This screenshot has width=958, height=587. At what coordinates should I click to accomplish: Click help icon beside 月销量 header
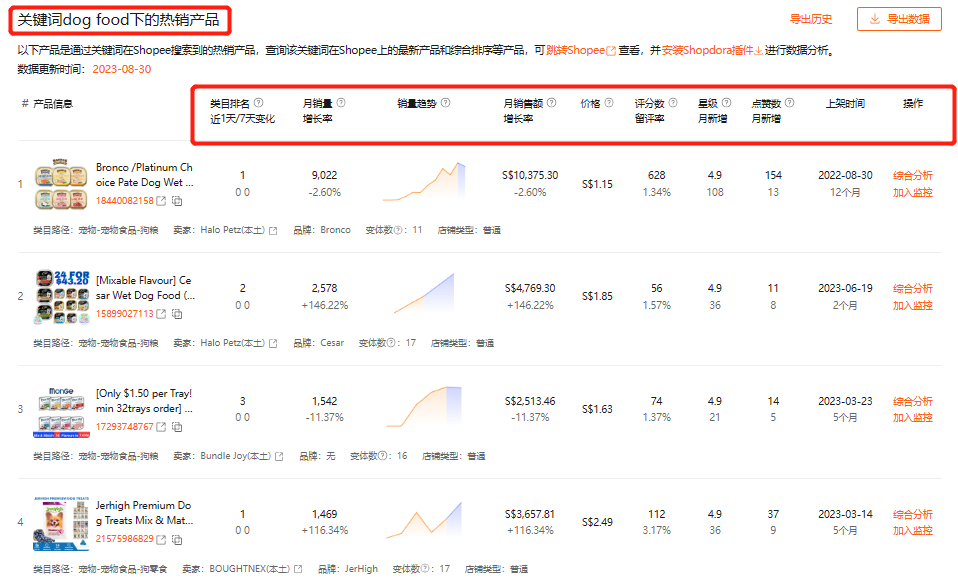pyautogui.click(x=341, y=103)
